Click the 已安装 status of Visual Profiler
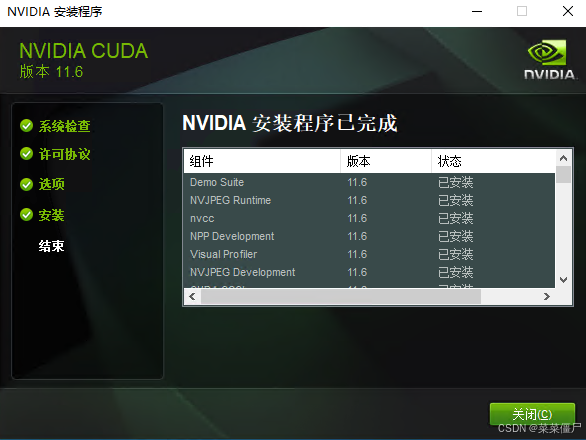The image size is (586, 440). [x=456, y=254]
